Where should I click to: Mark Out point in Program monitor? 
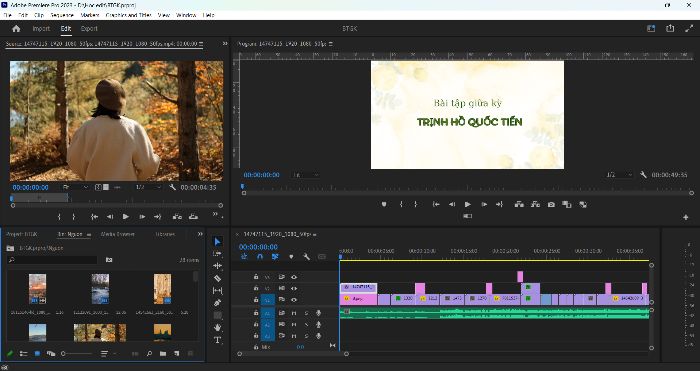pyautogui.click(x=416, y=204)
